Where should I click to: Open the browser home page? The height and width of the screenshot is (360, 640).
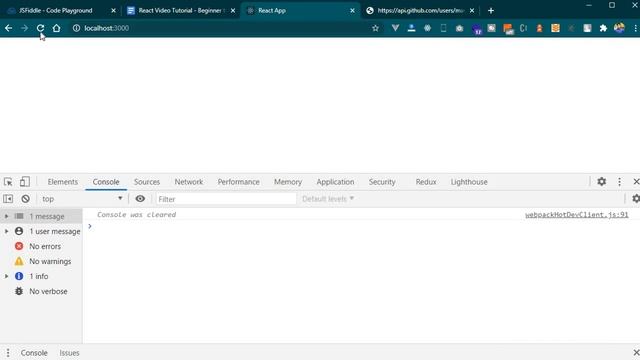pyautogui.click(x=56, y=28)
